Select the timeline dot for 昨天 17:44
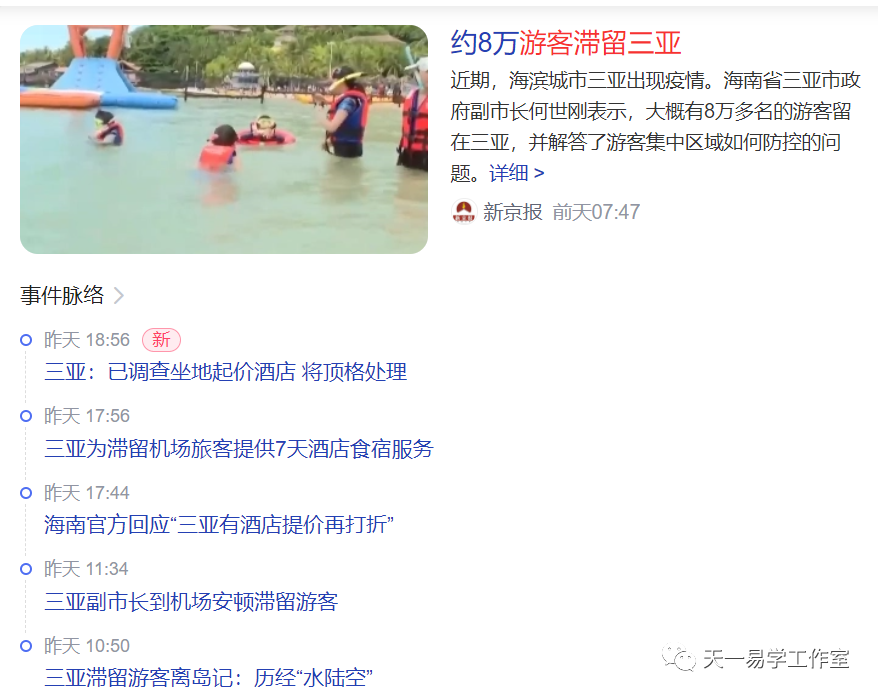Screen dimensions: 878x697 (x=26, y=493)
